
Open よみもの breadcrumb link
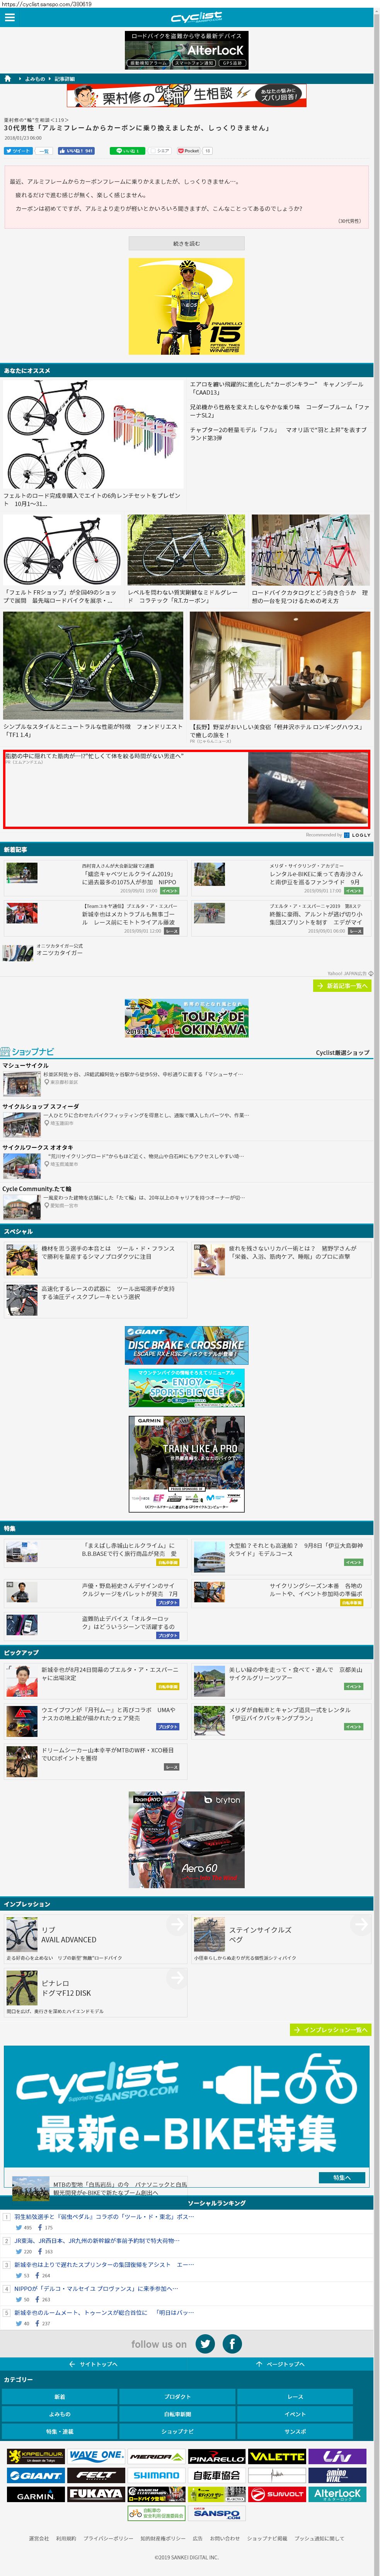(x=35, y=78)
